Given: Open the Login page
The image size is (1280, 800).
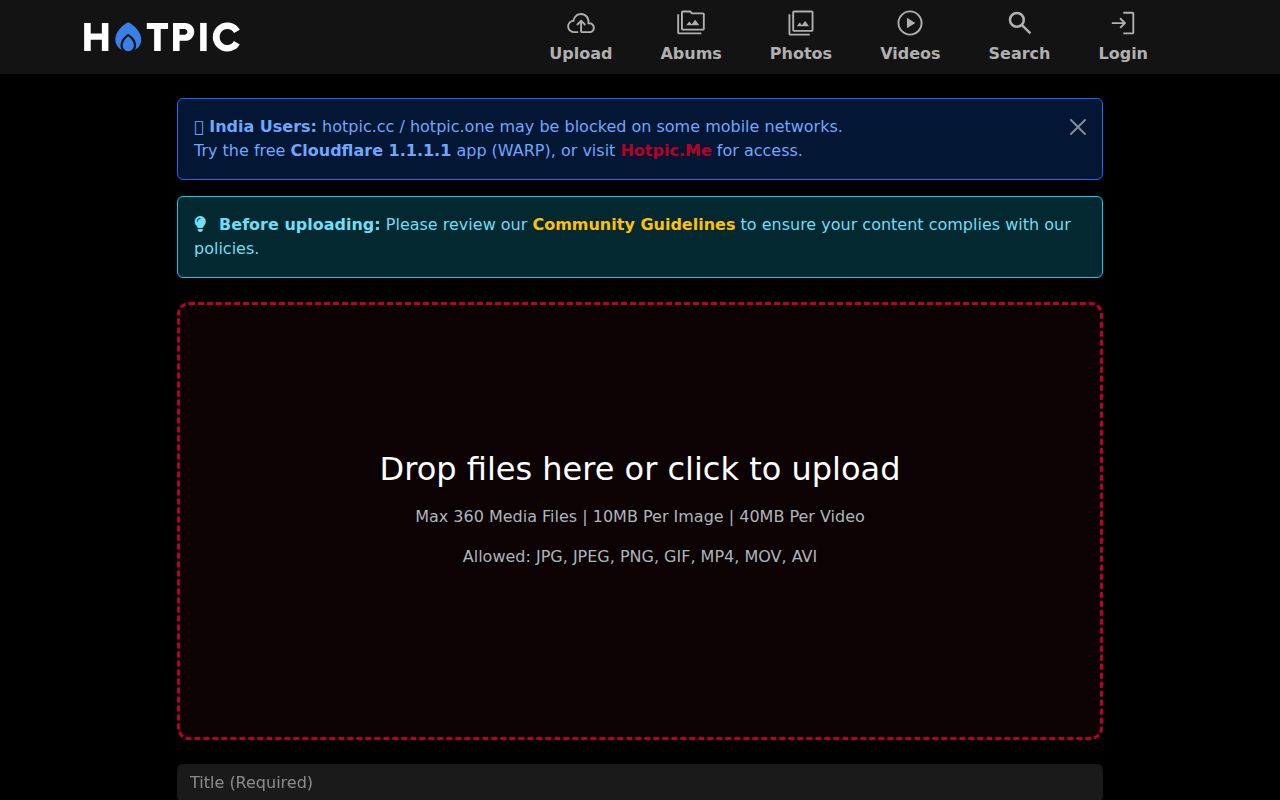Looking at the screenshot, I should point(1122,53).
